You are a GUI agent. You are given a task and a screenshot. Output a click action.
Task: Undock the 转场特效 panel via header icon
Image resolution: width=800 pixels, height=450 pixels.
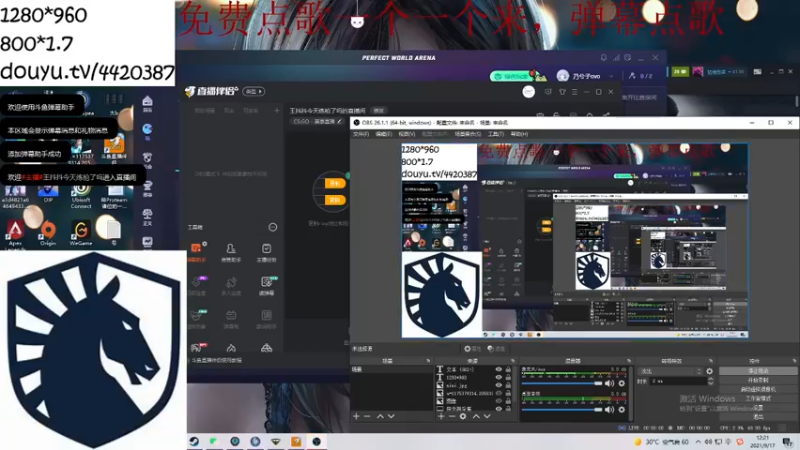tap(711, 361)
